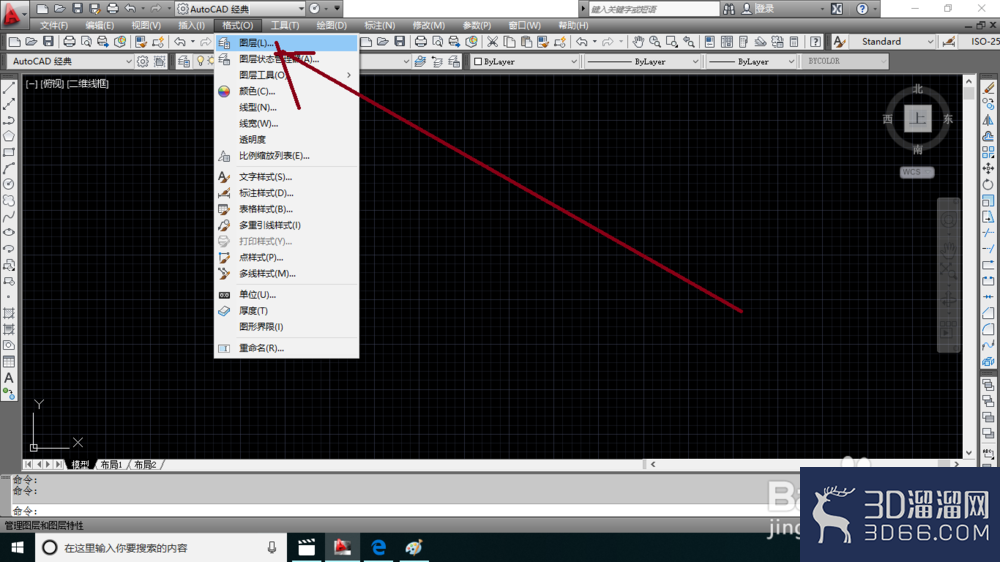Open 单位(U)... entry
This screenshot has width=1000, height=562.
[x=286, y=295]
